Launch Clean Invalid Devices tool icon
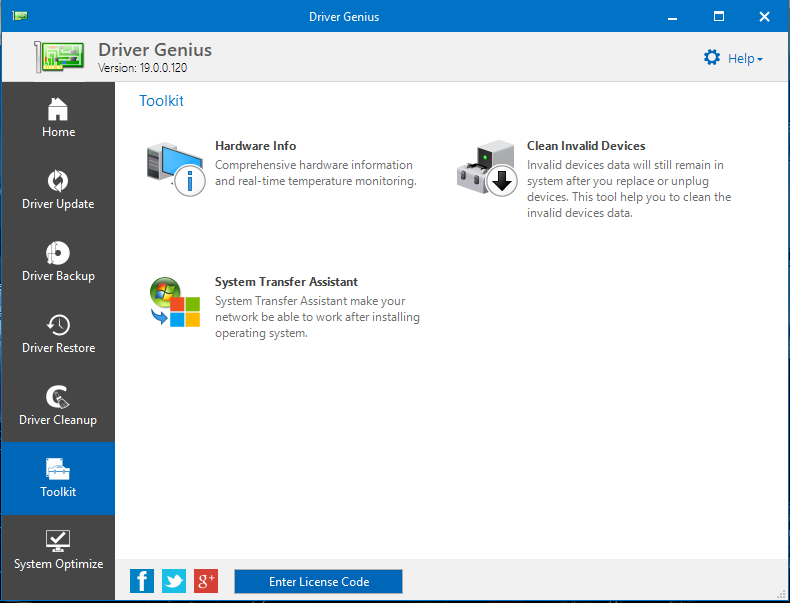 pos(487,168)
